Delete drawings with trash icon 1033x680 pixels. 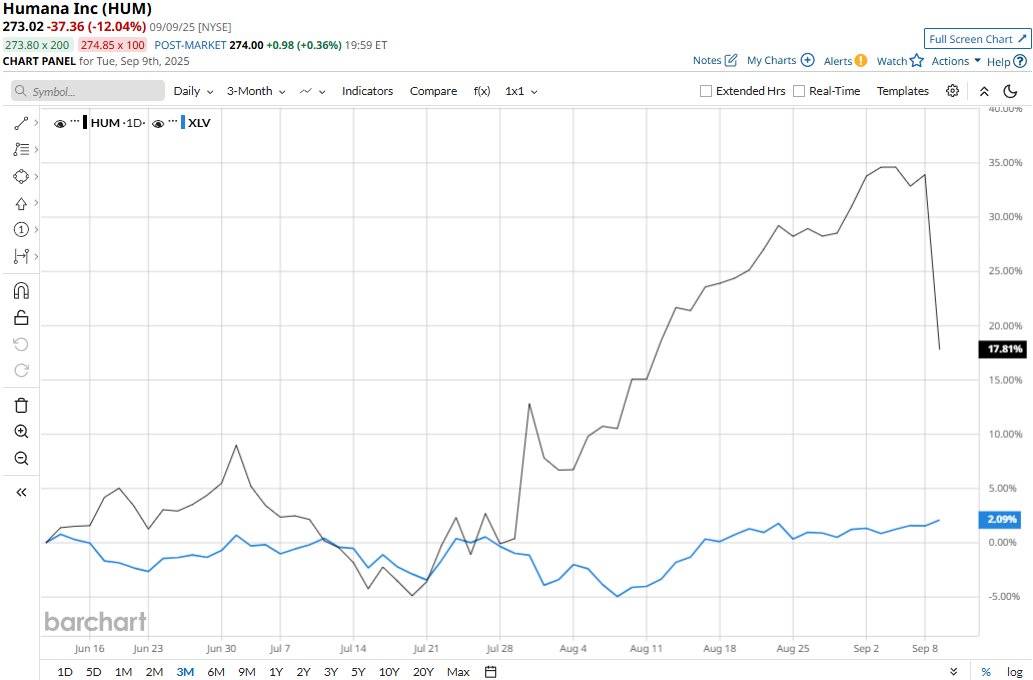point(21,405)
